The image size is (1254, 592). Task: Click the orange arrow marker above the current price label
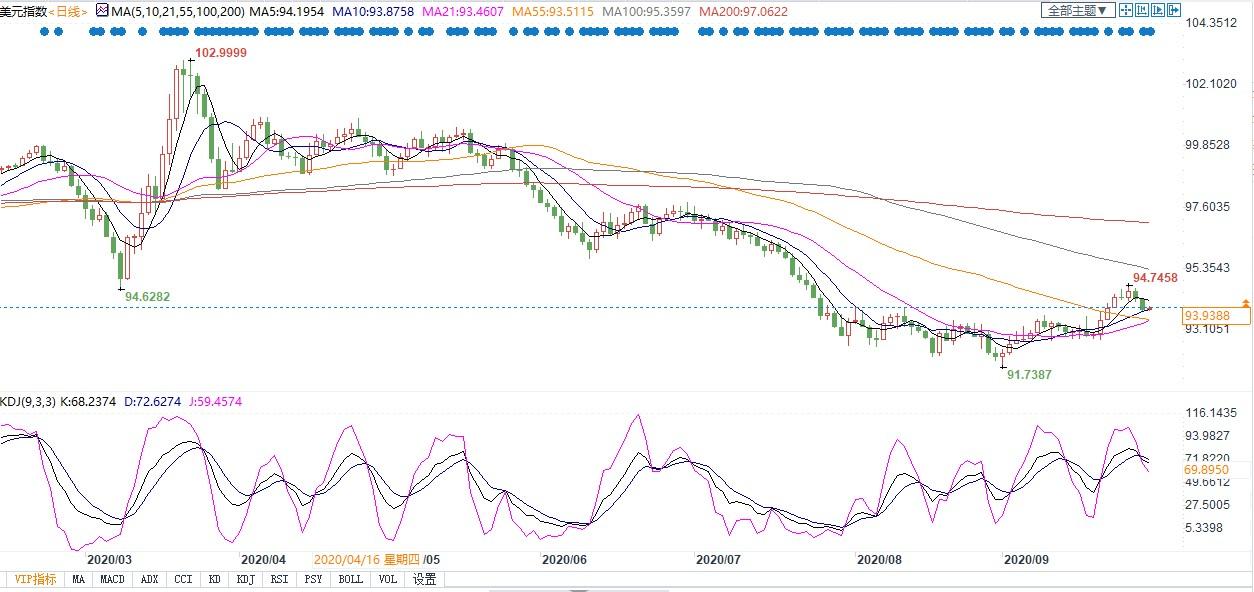tap(1245, 302)
